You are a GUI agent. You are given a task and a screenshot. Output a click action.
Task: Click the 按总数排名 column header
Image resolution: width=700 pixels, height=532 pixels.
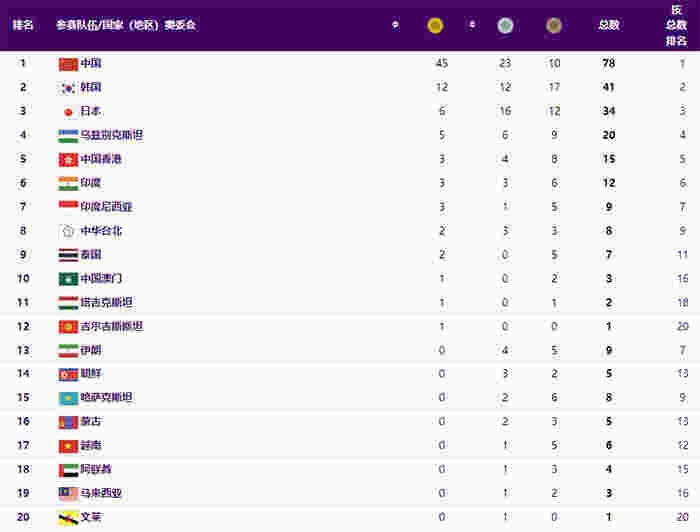point(676,25)
